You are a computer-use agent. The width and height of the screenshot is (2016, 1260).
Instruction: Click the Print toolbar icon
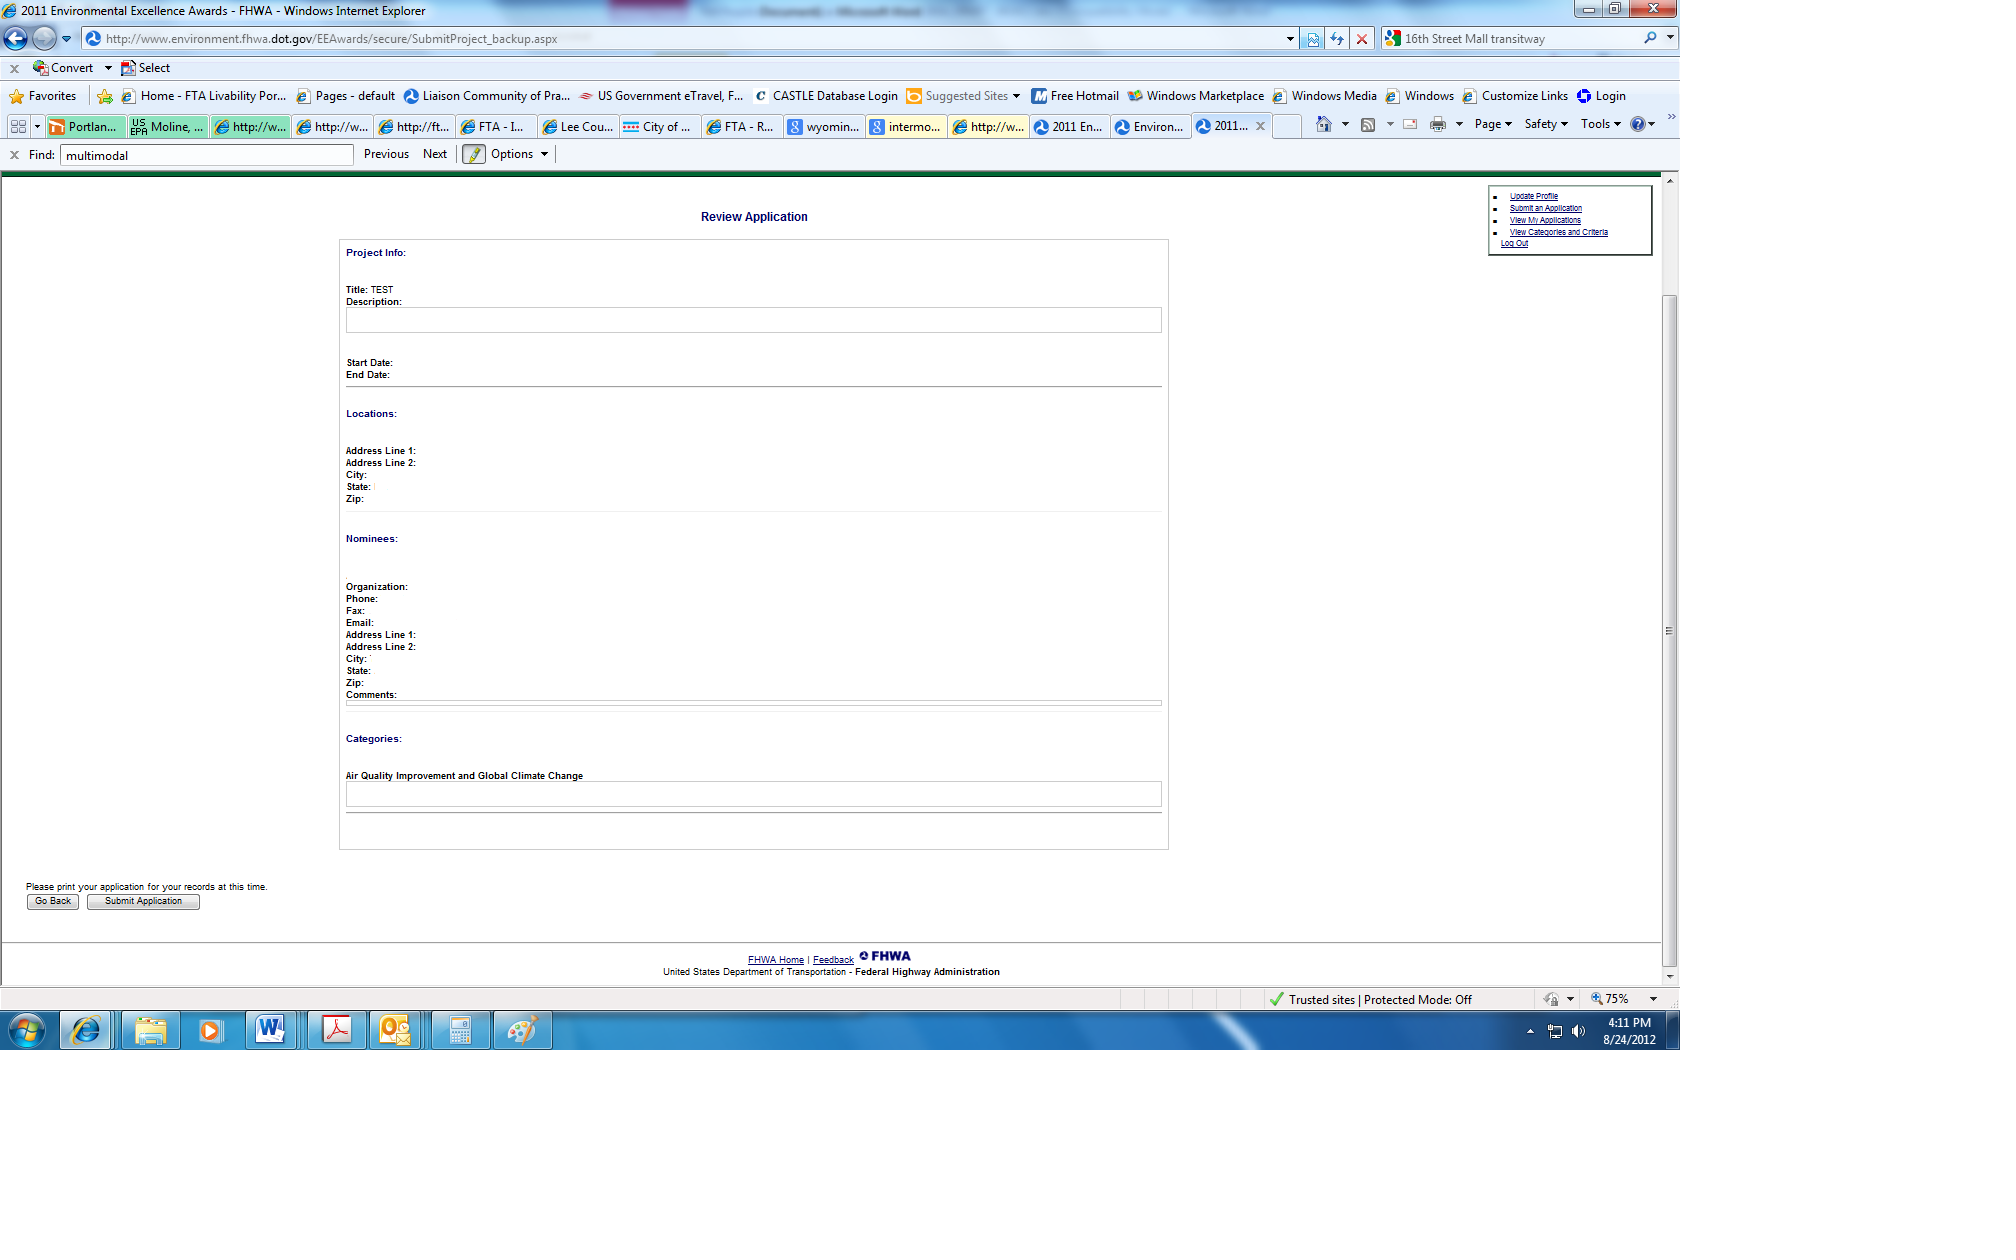(x=1437, y=124)
